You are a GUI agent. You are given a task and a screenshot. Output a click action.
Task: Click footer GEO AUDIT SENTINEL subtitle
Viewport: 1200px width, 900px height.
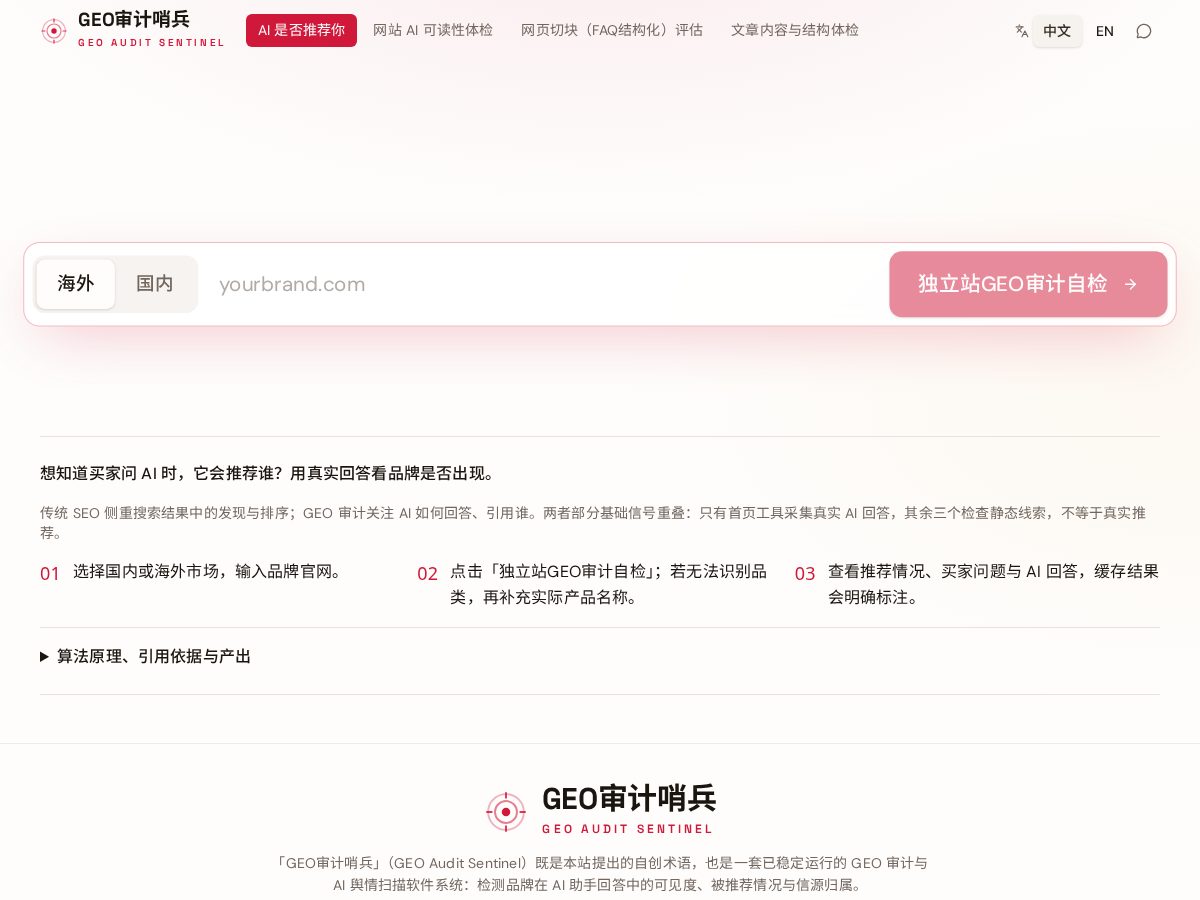click(628, 829)
